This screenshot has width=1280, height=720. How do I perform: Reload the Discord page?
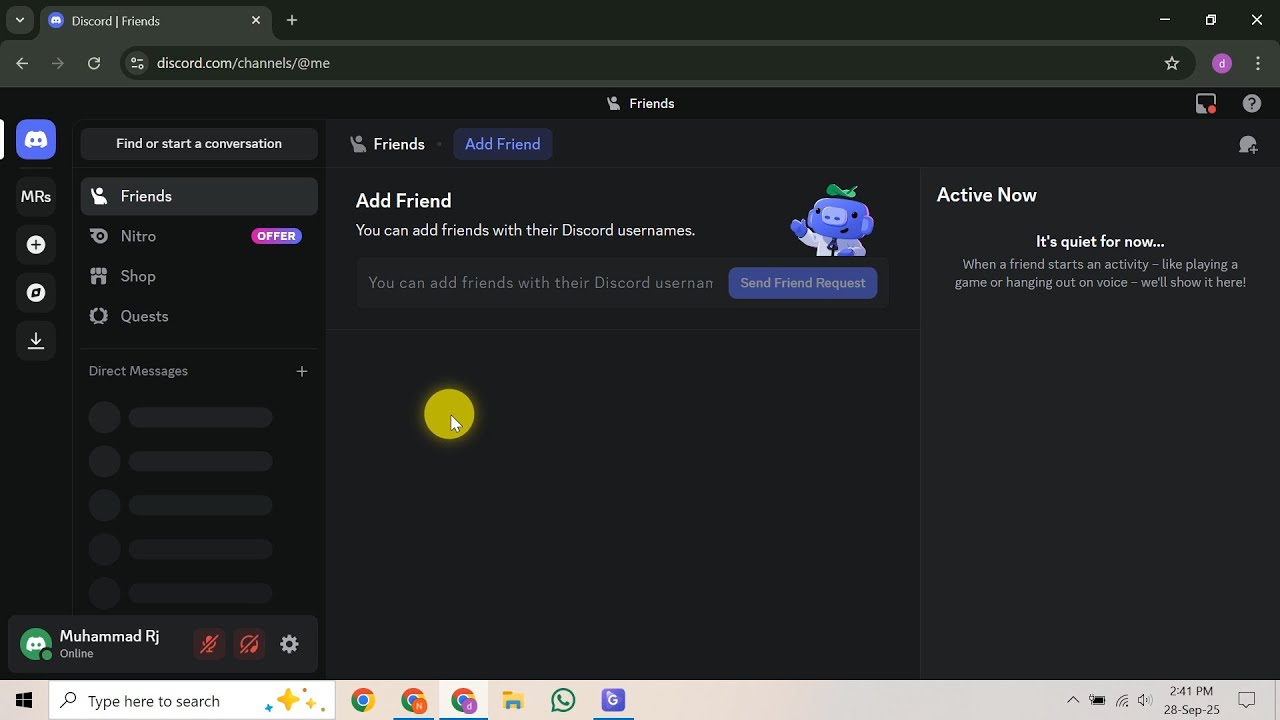point(94,63)
